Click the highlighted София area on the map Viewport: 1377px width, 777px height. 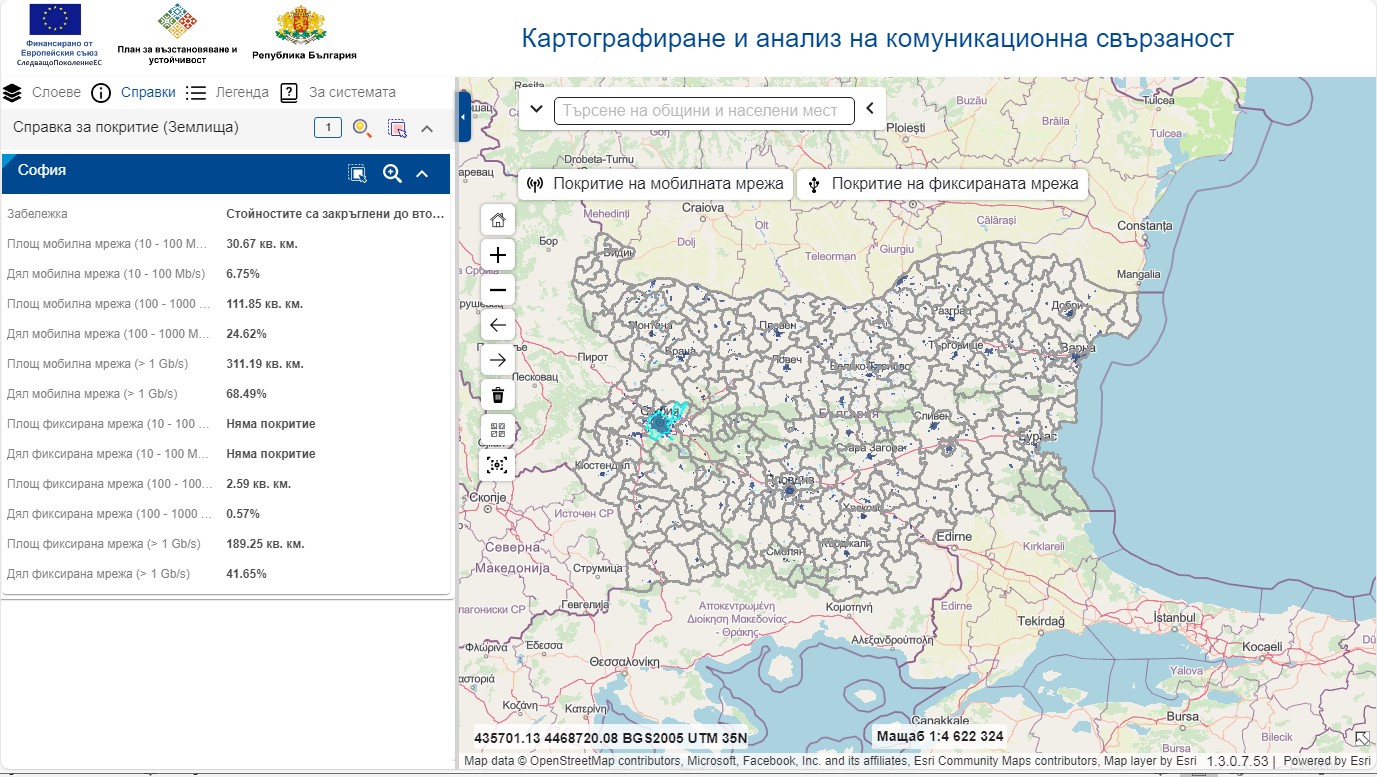[x=660, y=424]
